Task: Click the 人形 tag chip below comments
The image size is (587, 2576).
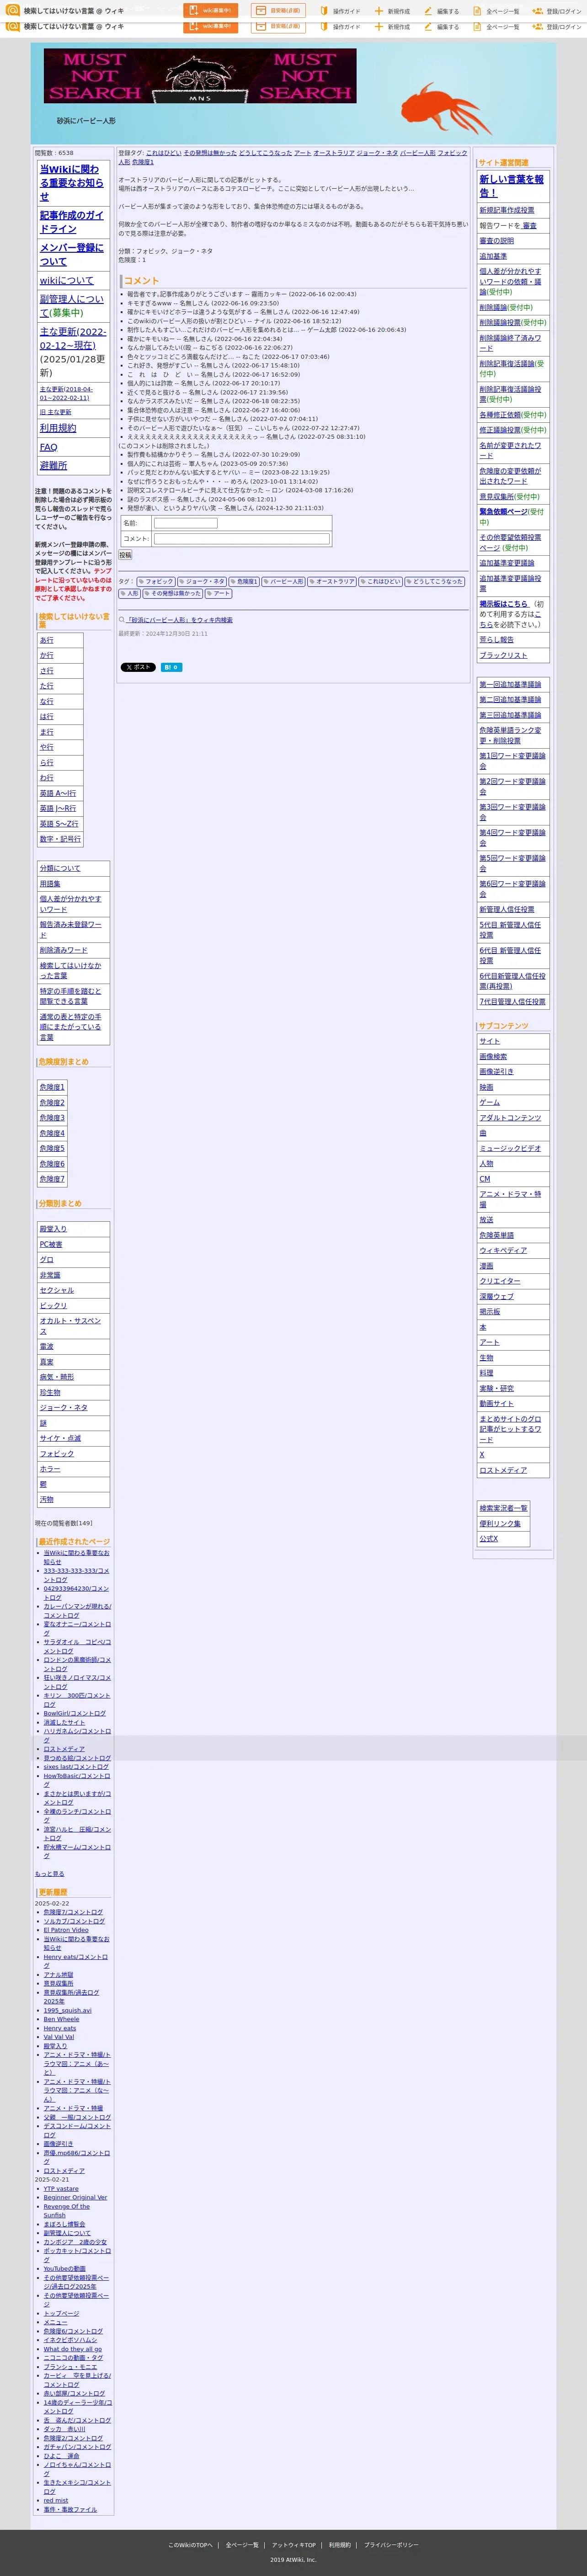Action: (130, 594)
